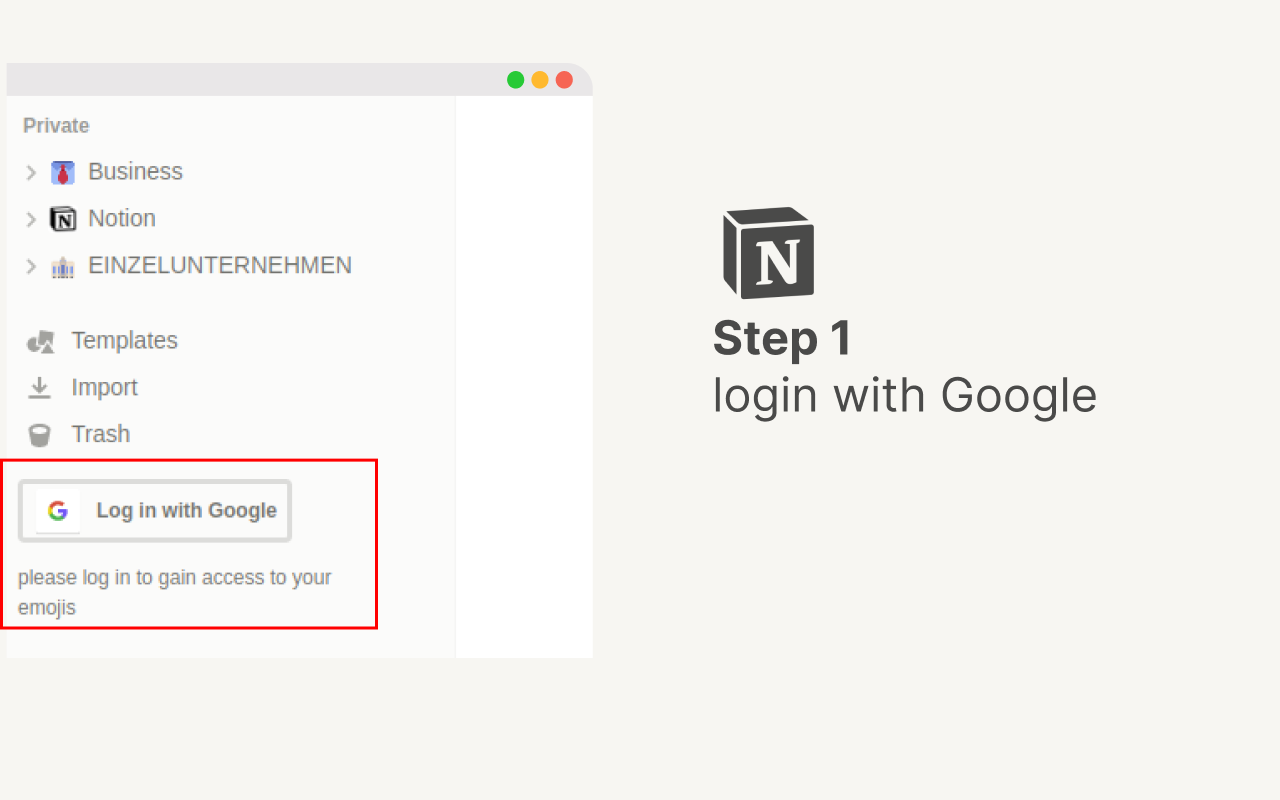Click the green window control dot
Image resolution: width=1280 pixels, height=800 pixels.
click(516, 80)
